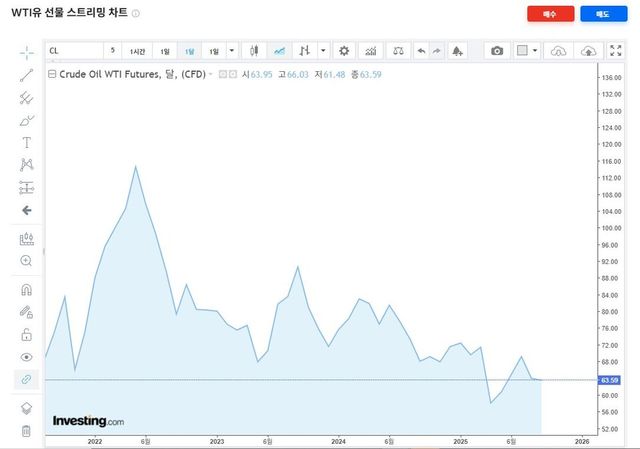This screenshot has height=449, width=640.
Task: Click the info icon beside chart title
Action: (136, 13)
